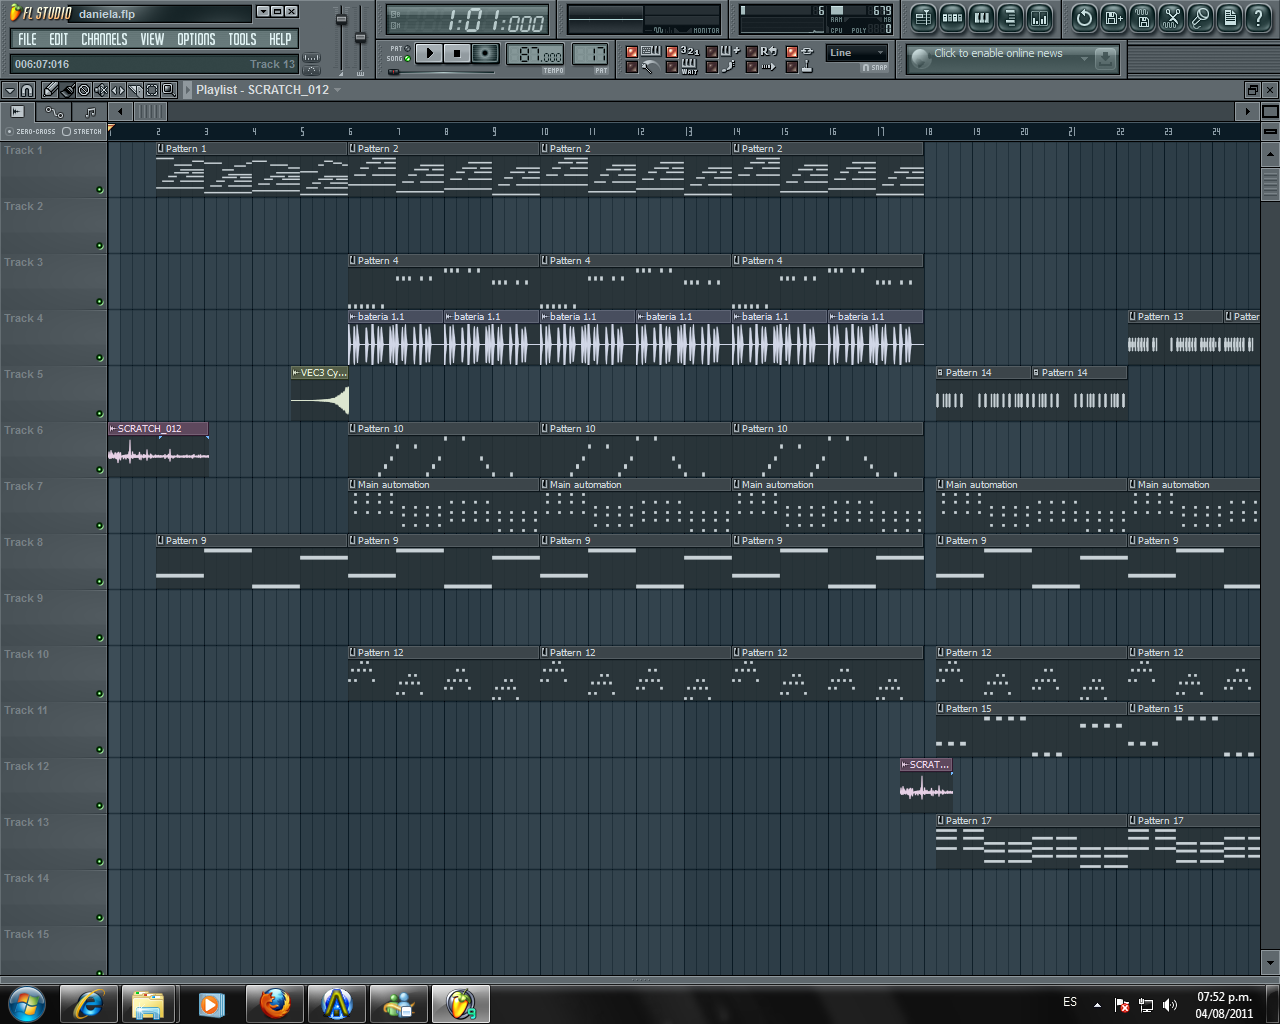1280x1024 pixels.
Task: Click the Save new version icon
Action: pyautogui.click(x=1112, y=18)
